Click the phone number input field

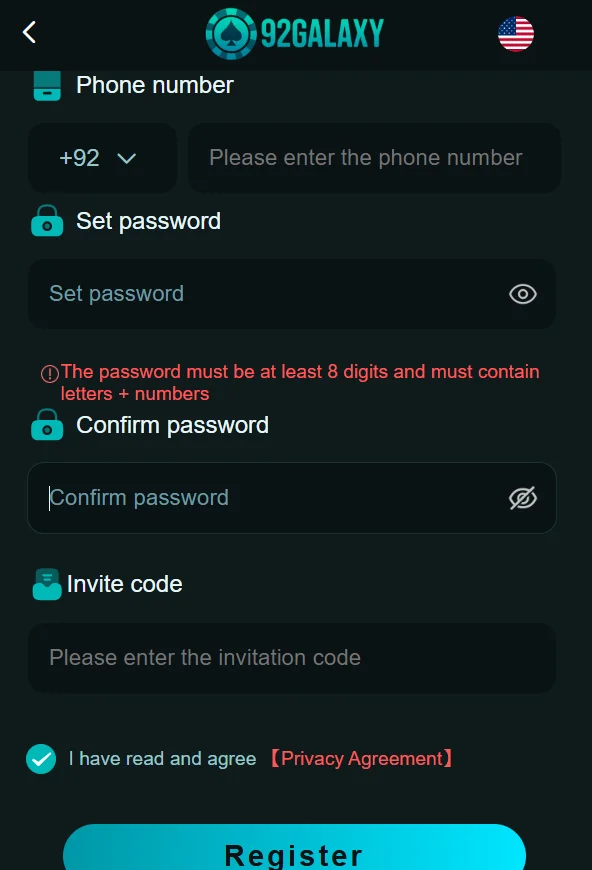374,158
